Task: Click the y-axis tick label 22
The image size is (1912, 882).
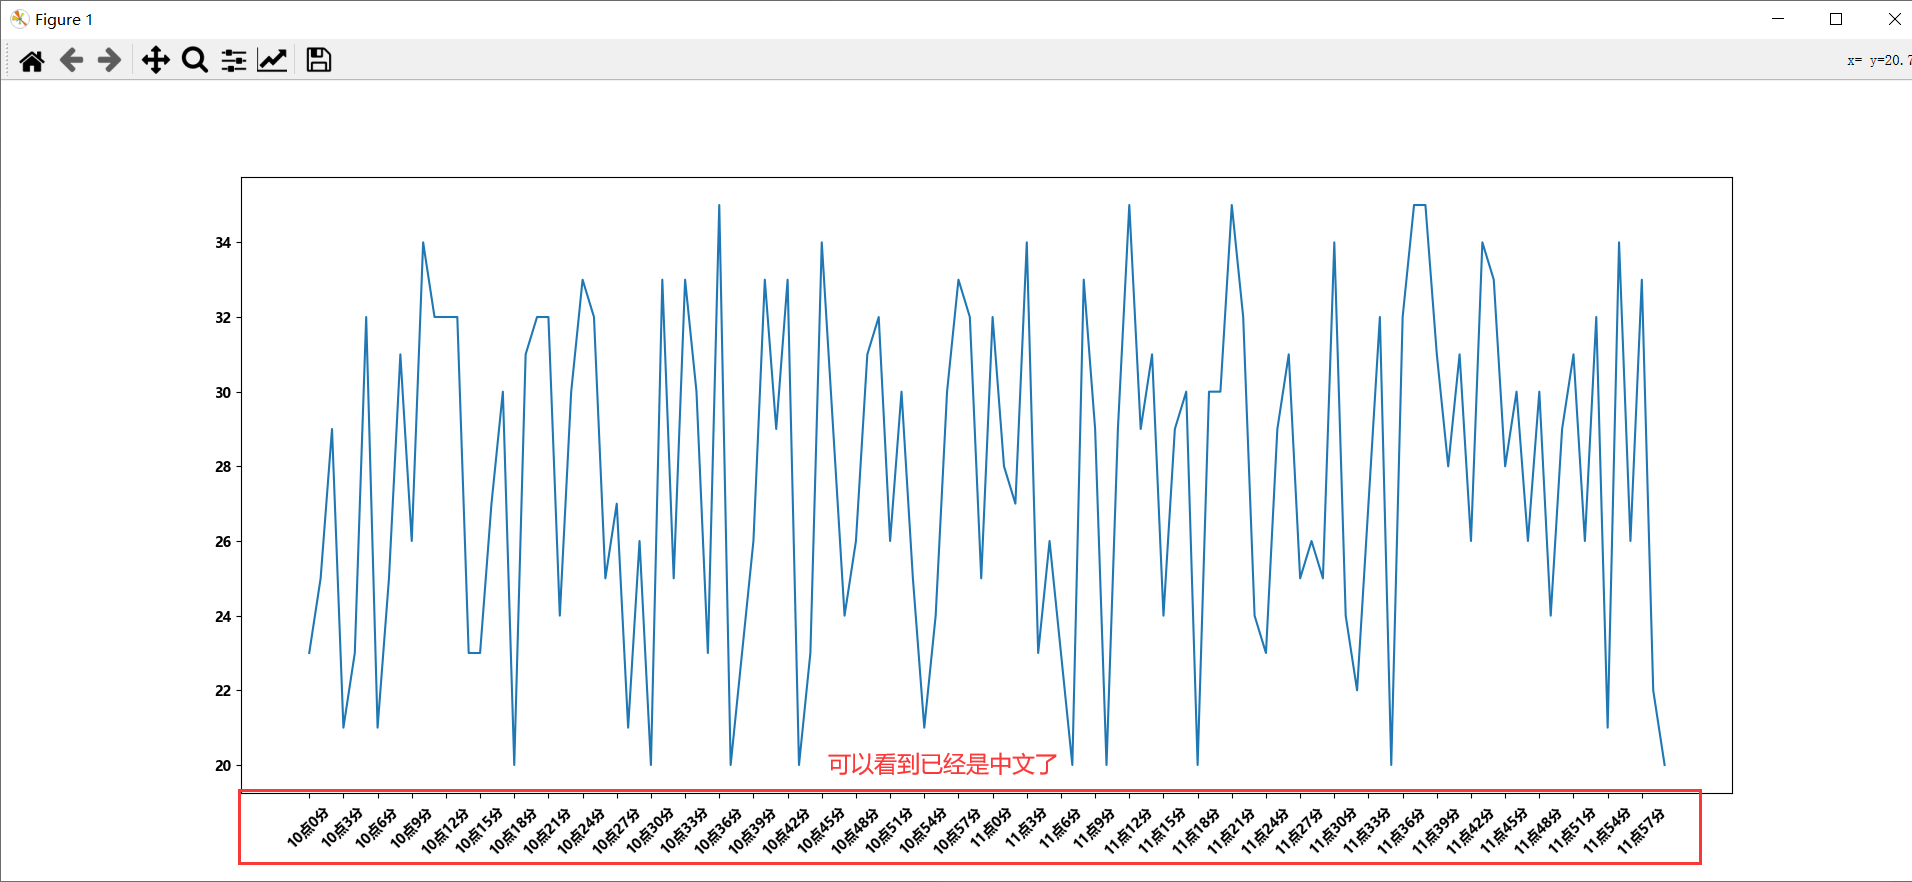Action: pos(223,691)
